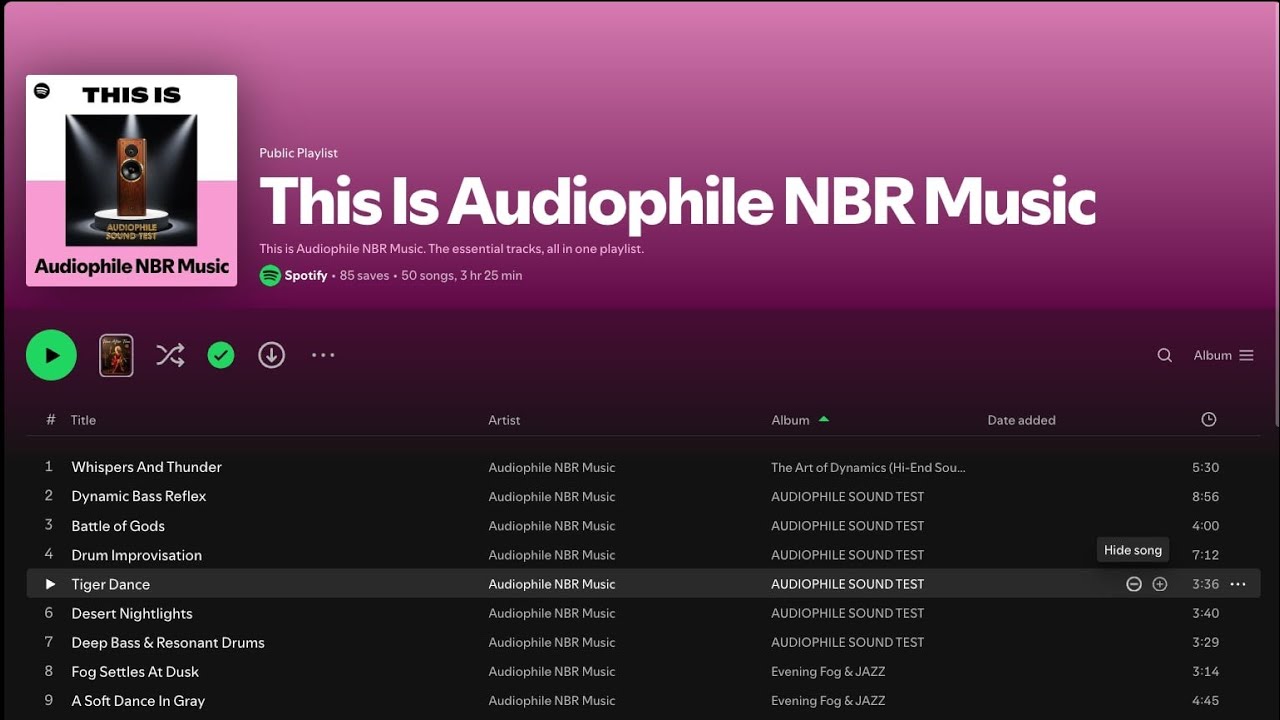
Task: Add Tiger Dance to Liked Songs
Action: [1160, 584]
